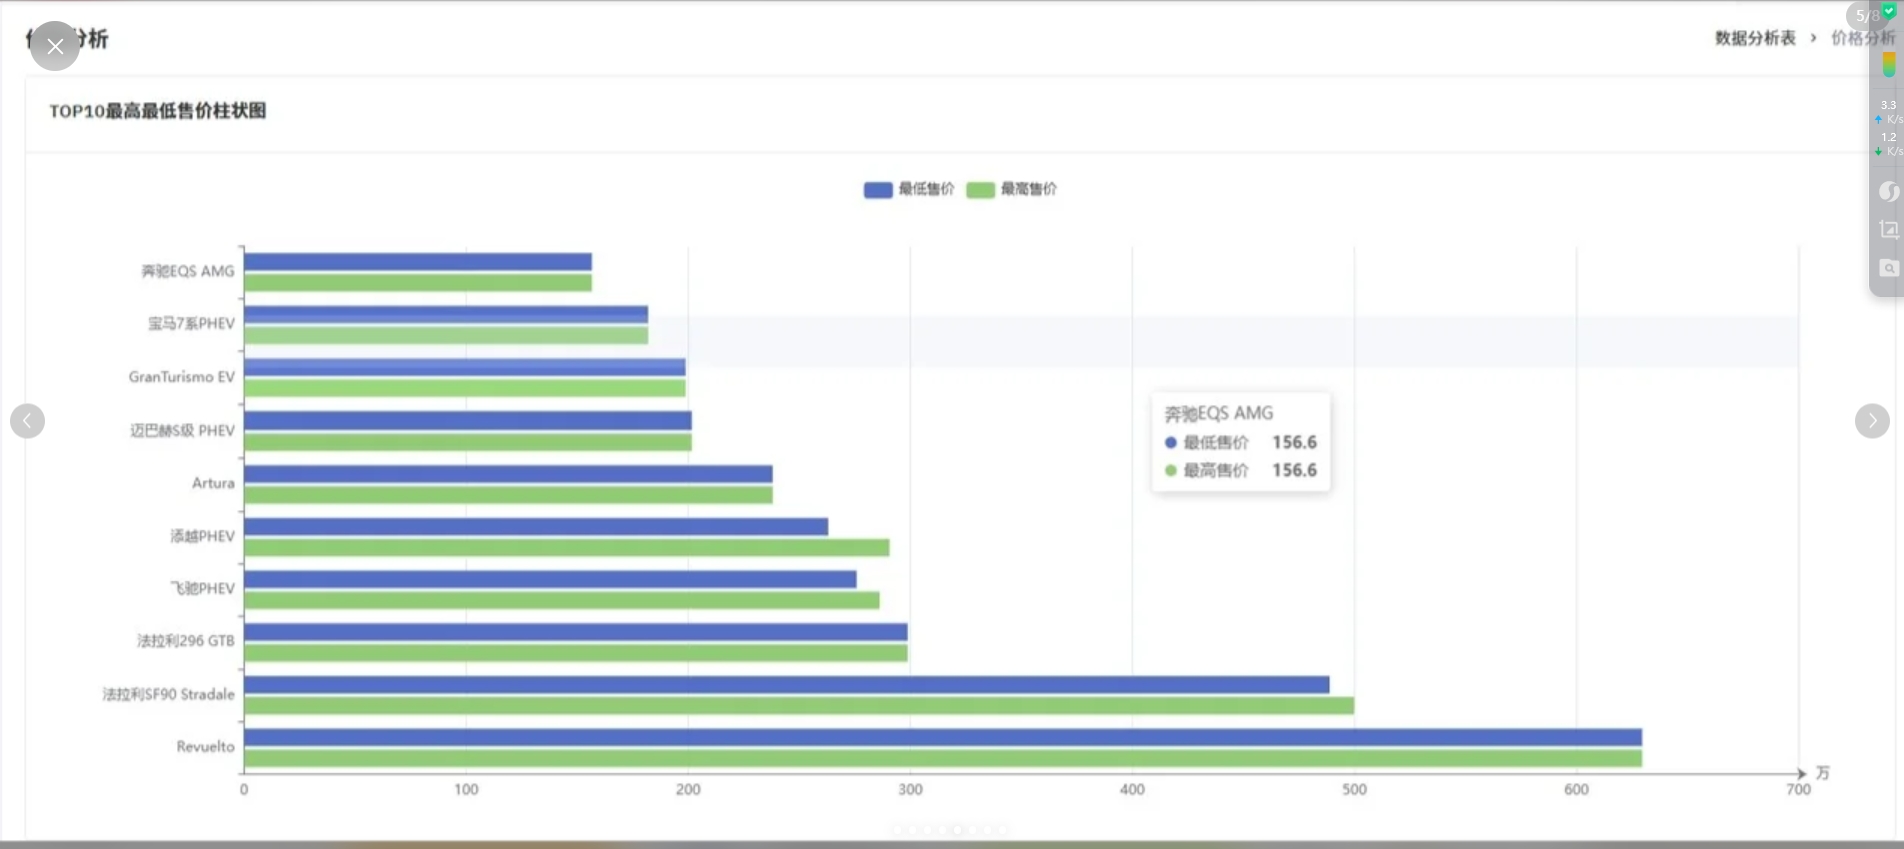The height and width of the screenshot is (849, 1904).
Task: Click the tooltip title 奔驰EQS AMG
Action: (x=1219, y=413)
